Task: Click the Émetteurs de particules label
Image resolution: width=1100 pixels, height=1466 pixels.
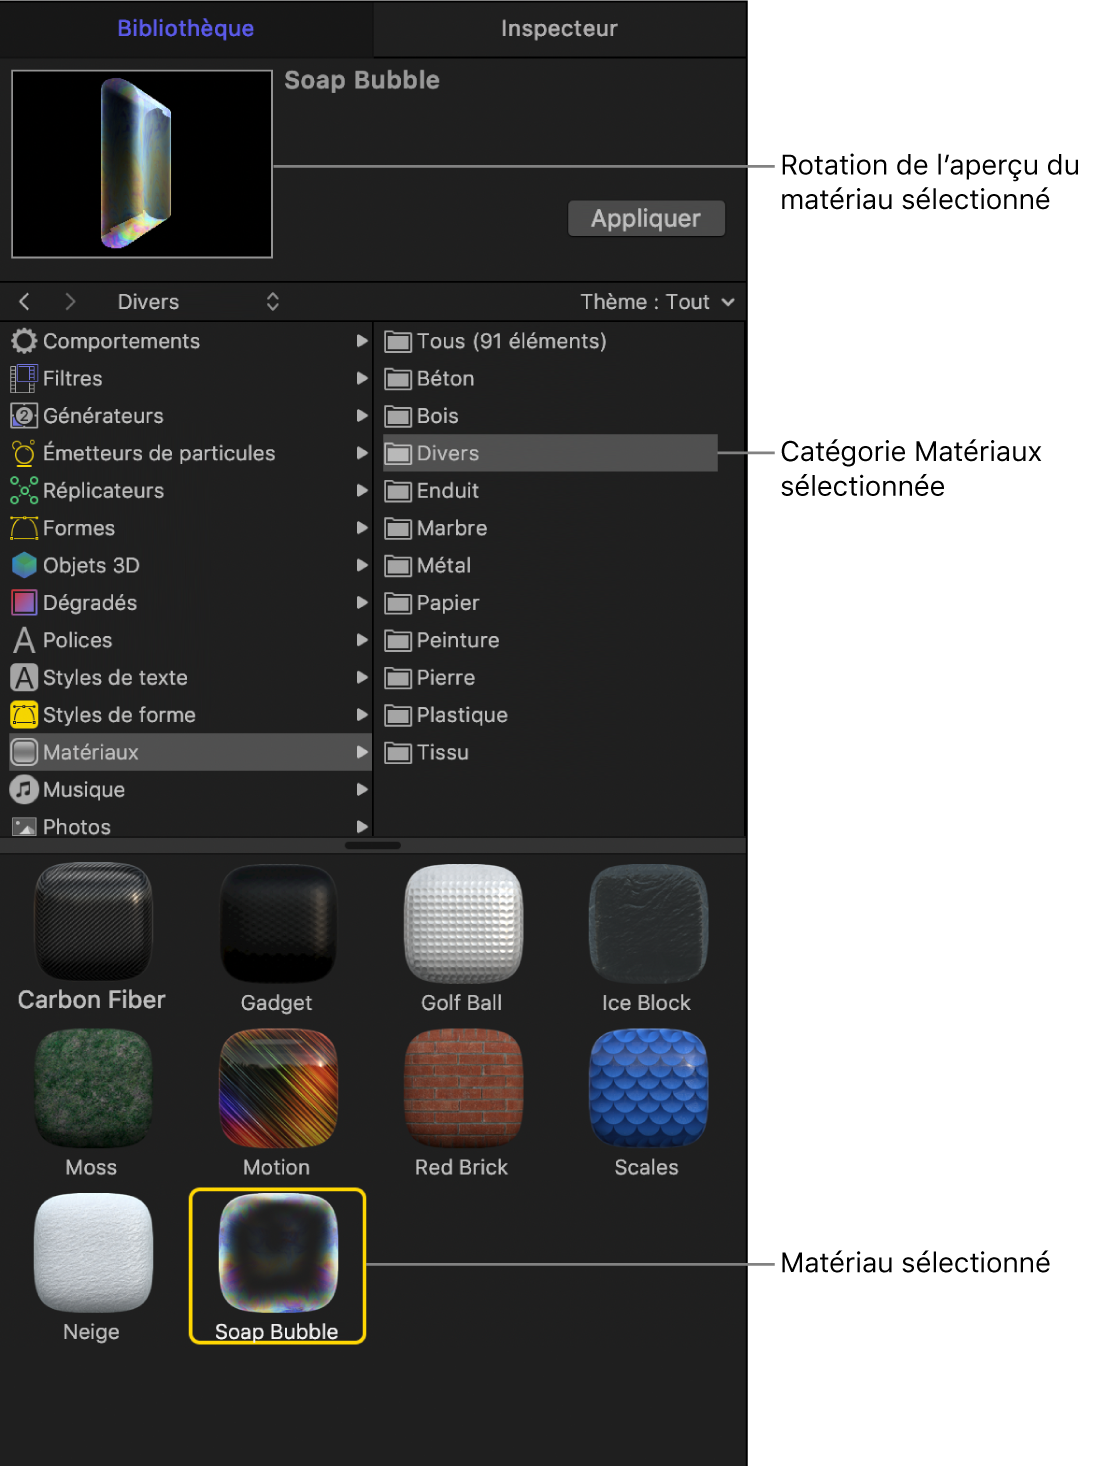Action: pos(159,453)
